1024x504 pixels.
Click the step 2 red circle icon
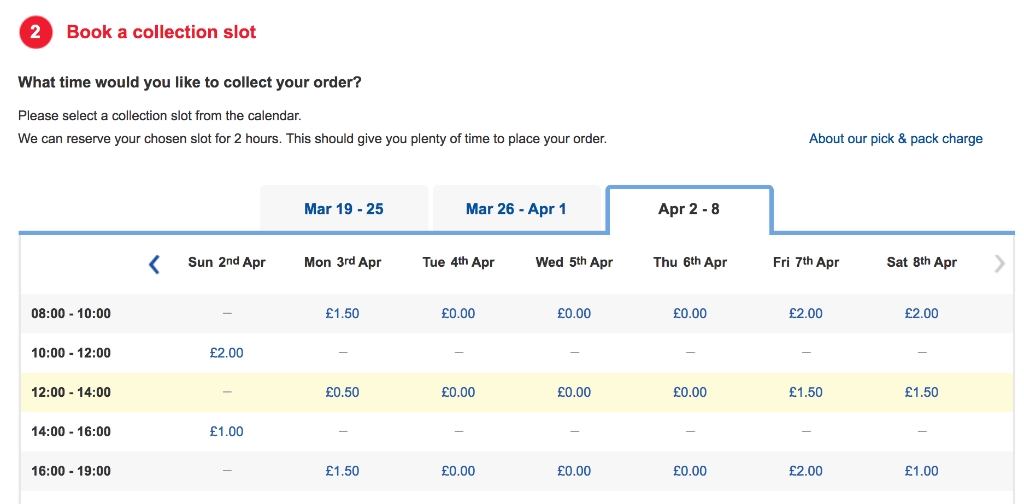35,32
